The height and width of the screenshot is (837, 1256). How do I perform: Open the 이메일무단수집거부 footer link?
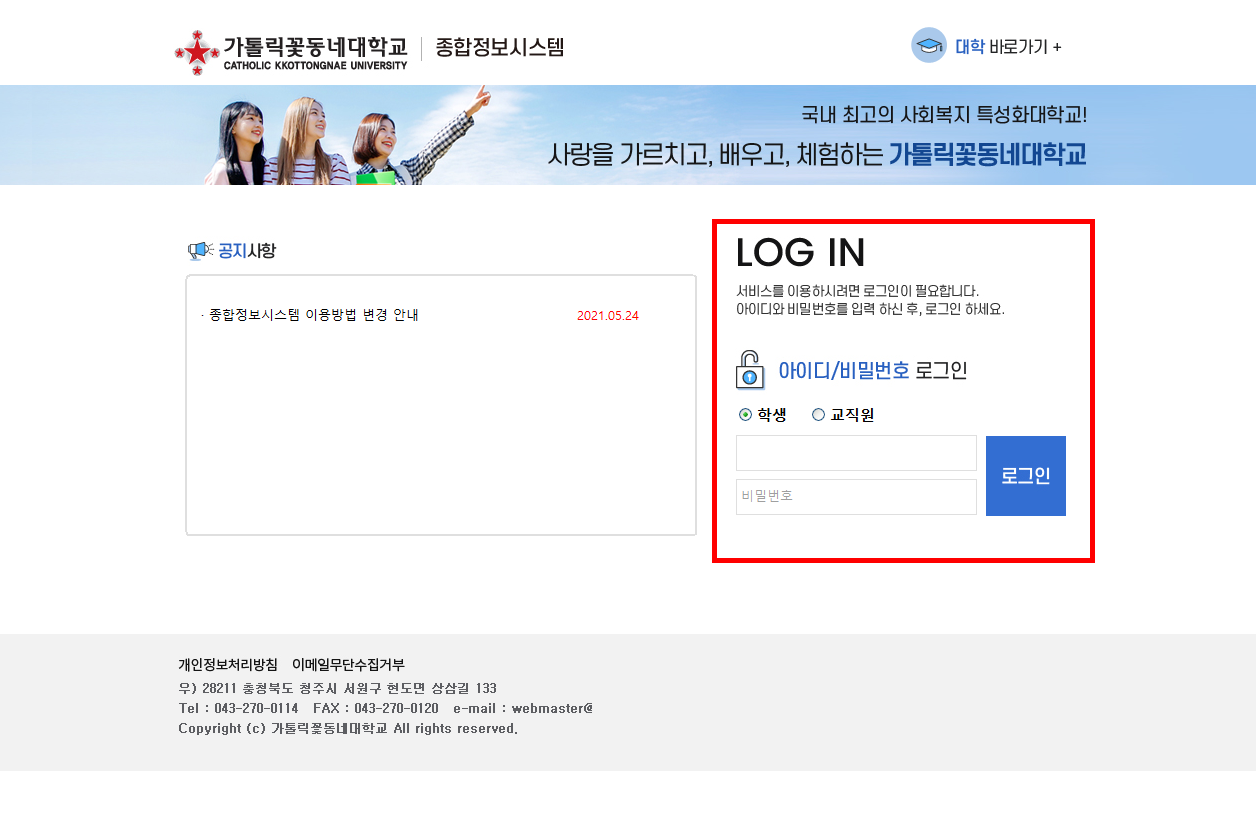point(348,665)
